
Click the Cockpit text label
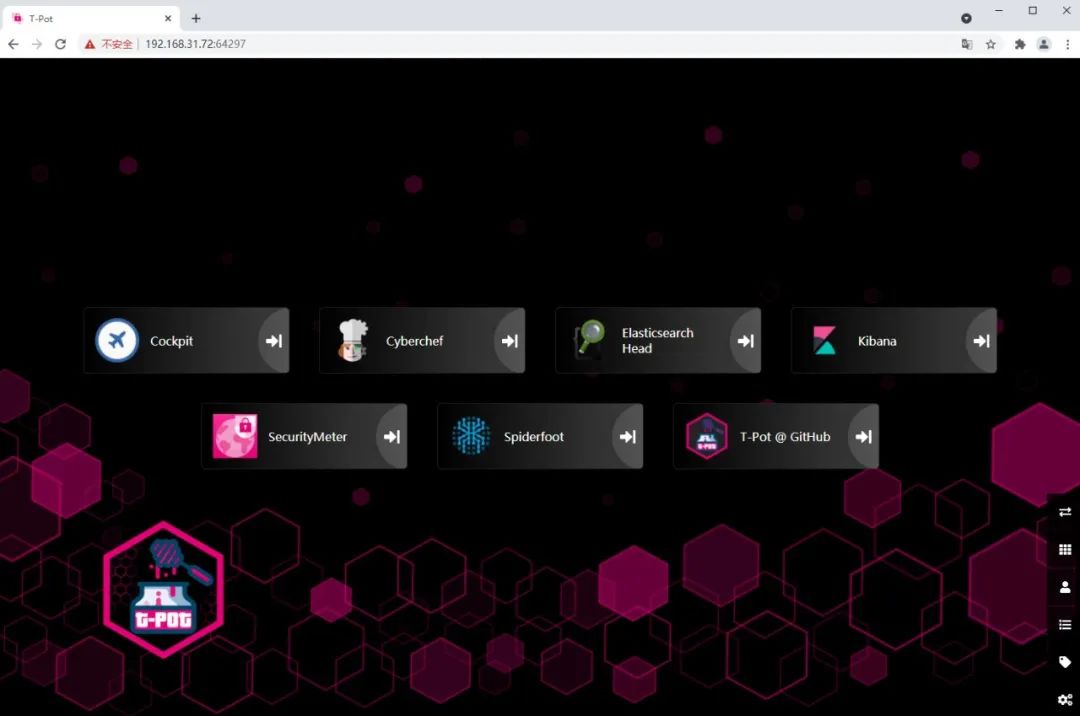[172, 341]
